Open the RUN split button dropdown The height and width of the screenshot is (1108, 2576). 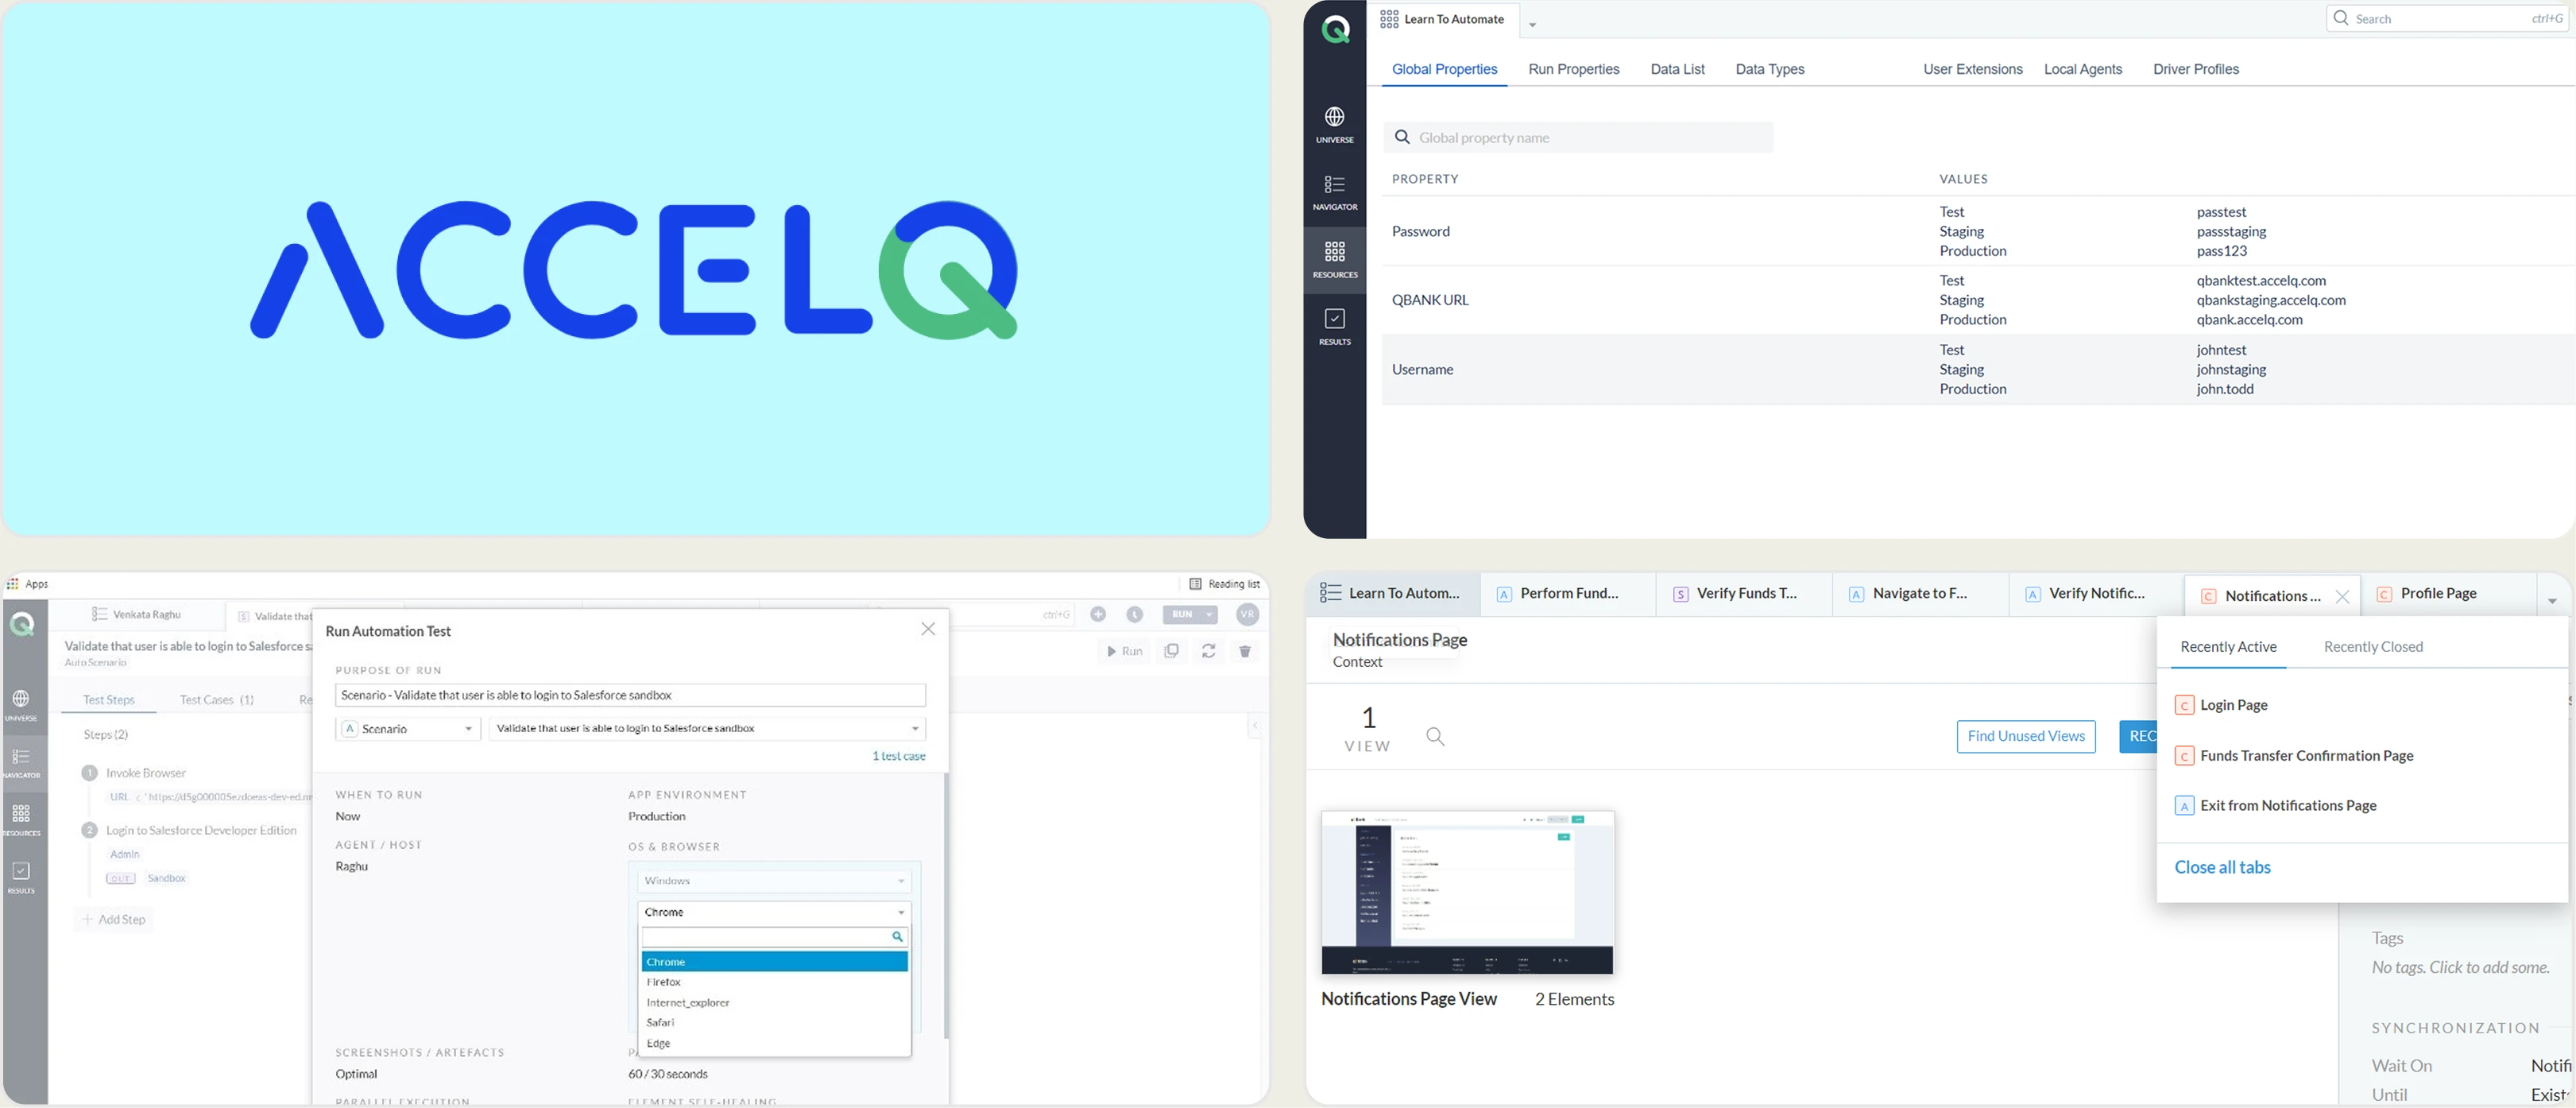(x=1209, y=615)
